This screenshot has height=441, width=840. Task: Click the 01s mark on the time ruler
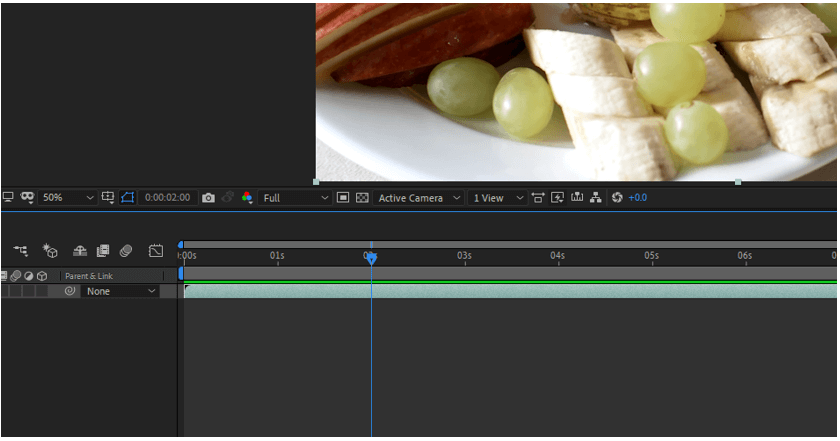point(277,256)
